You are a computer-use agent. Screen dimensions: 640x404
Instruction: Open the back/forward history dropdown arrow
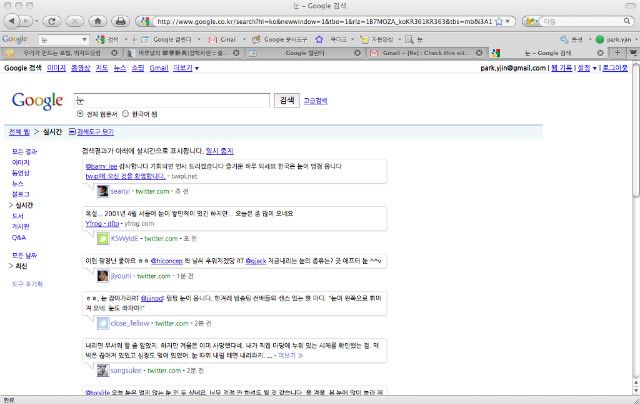click(x=36, y=21)
